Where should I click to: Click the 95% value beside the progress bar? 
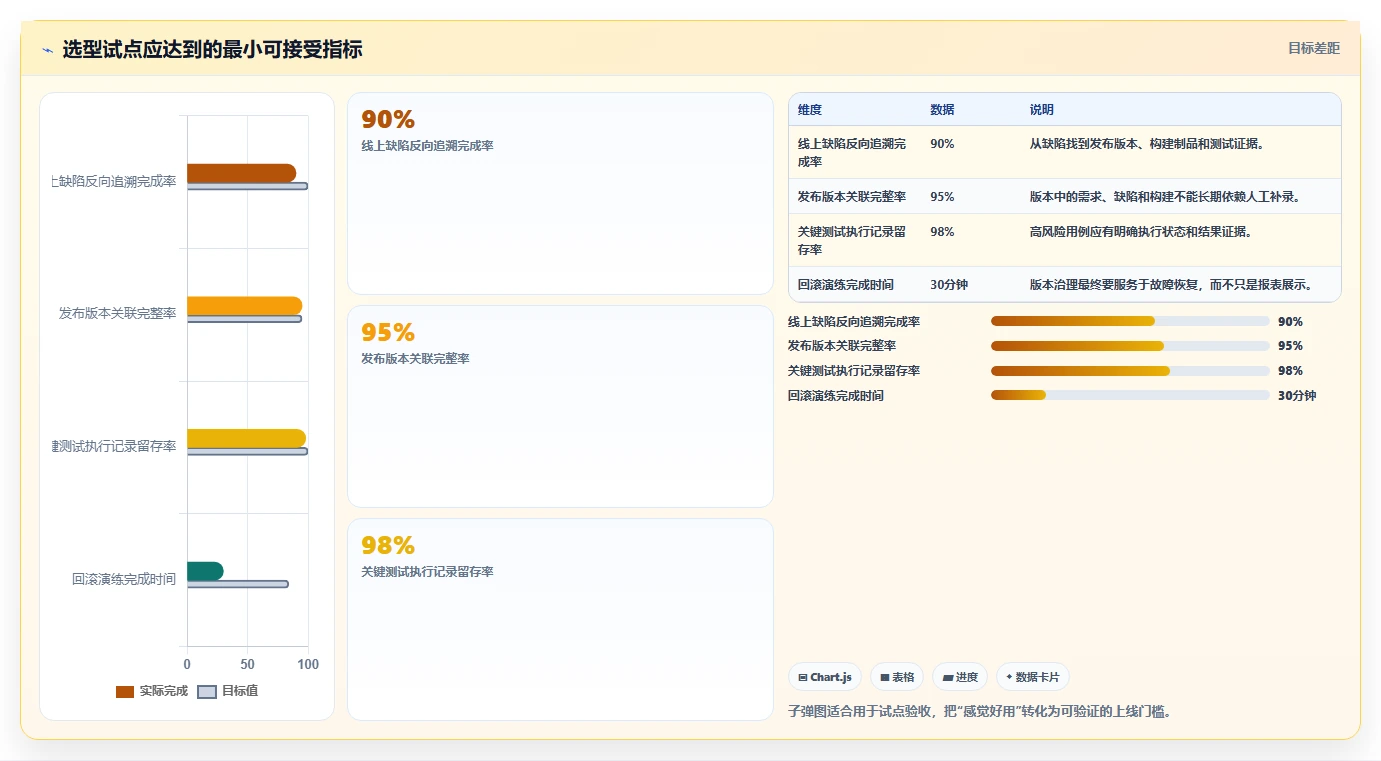pos(1290,346)
